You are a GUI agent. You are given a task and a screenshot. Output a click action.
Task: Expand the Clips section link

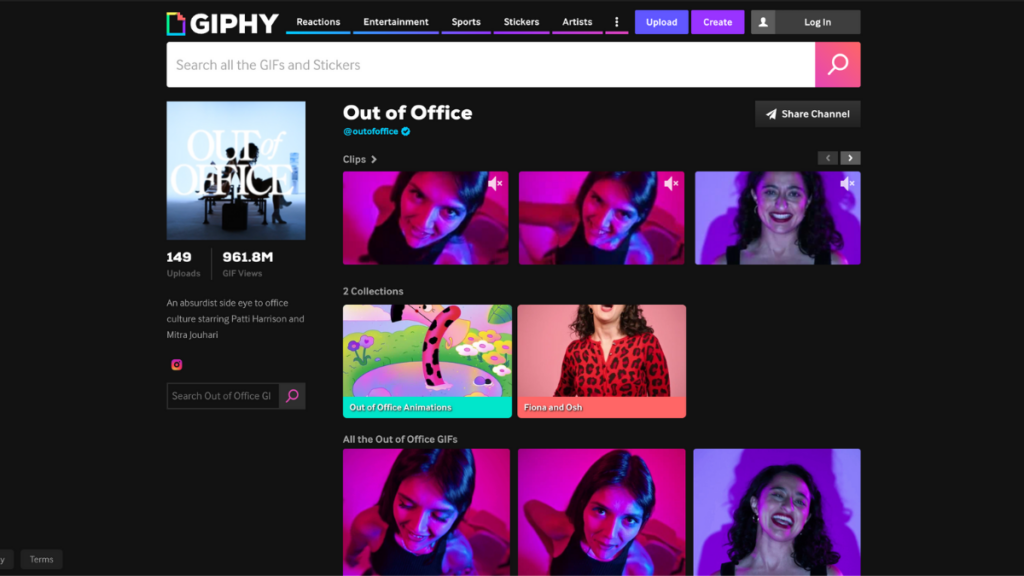pyautogui.click(x=360, y=159)
